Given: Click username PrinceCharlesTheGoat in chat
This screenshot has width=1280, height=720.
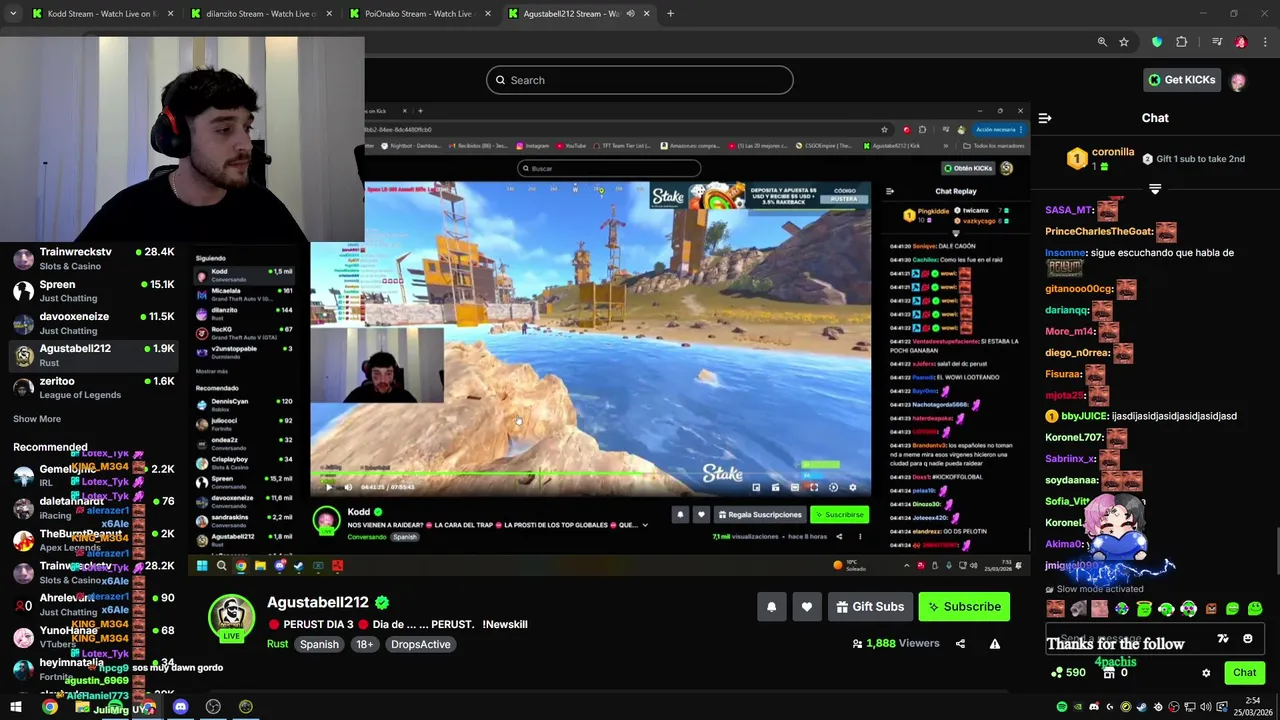Looking at the screenshot, I should 1099,231.
